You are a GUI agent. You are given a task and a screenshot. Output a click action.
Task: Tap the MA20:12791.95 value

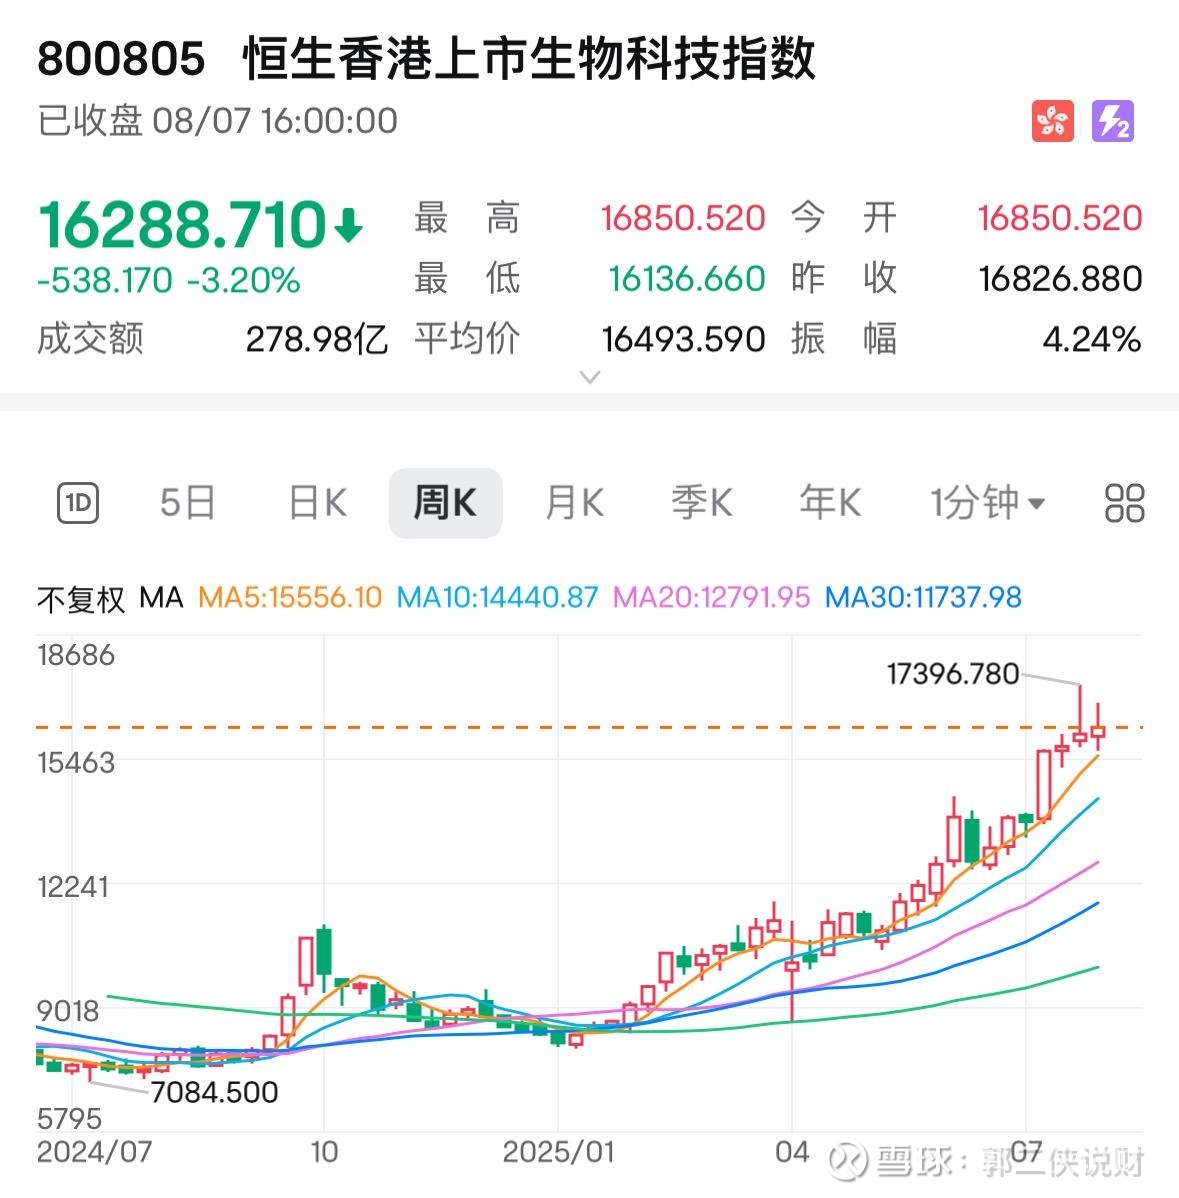pyautogui.click(x=711, y=597)
